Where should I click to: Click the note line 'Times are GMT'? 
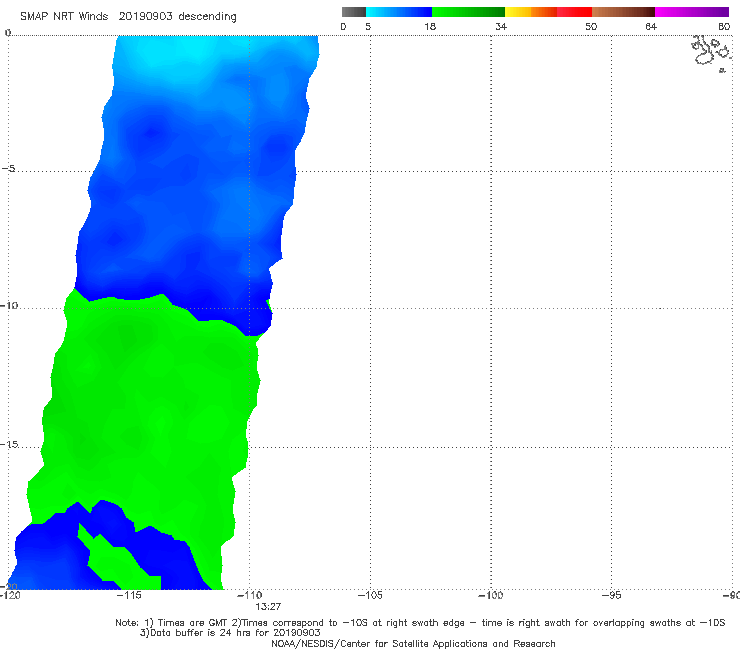coord(194,623)
